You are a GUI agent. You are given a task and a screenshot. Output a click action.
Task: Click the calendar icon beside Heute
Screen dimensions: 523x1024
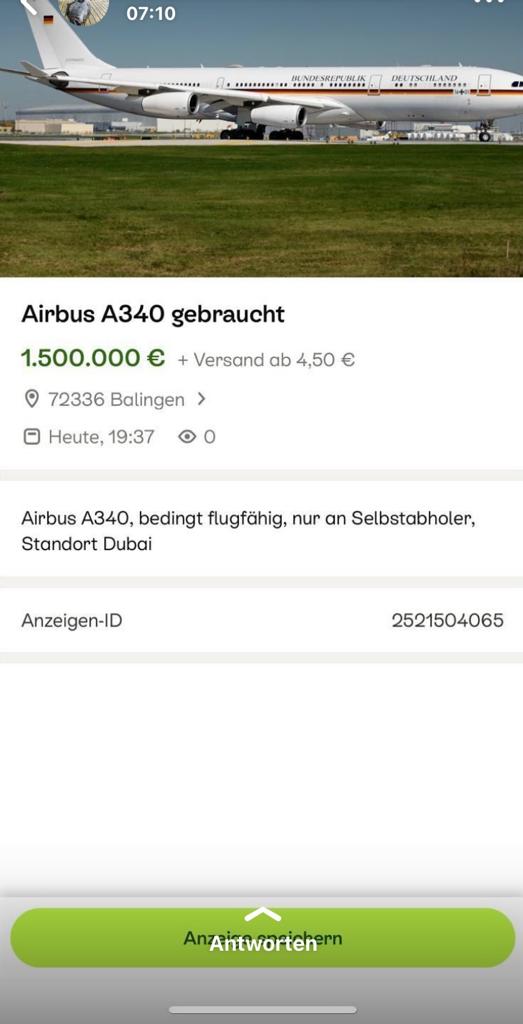(31, 436)
